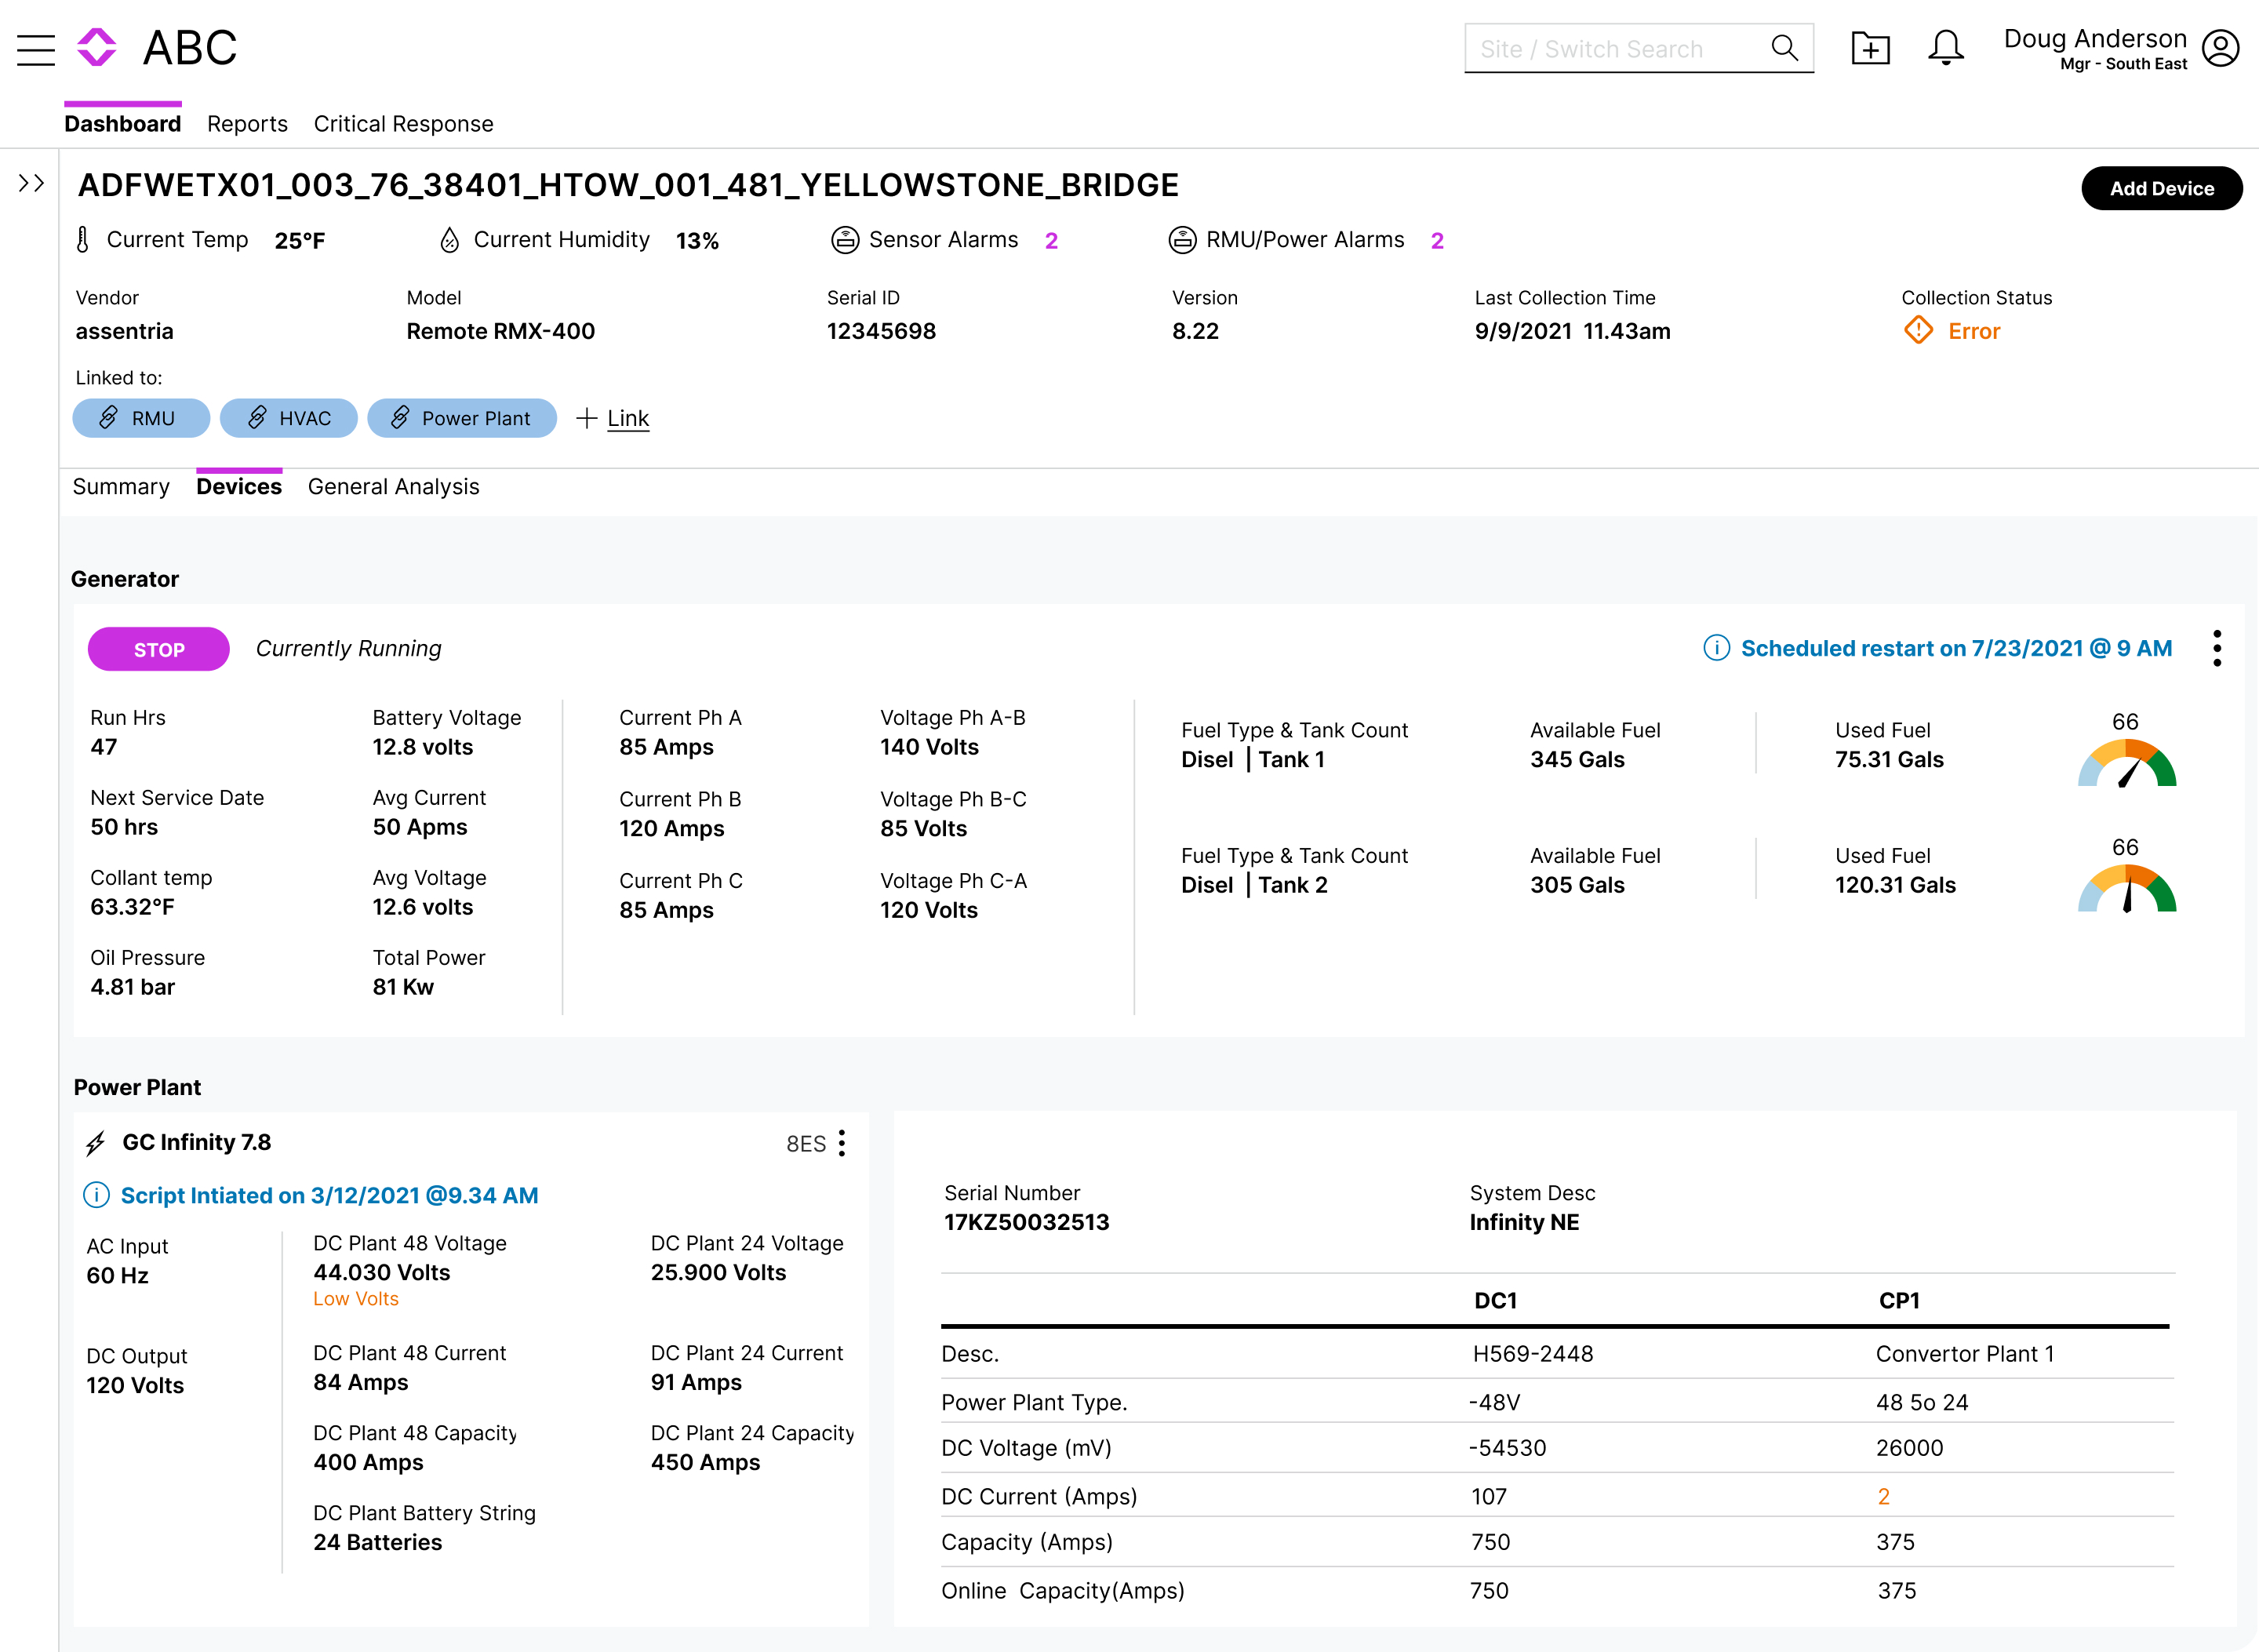Click the Current Temp thermometer icon
The image size is (2259, 1652).
tap(83, 240)
